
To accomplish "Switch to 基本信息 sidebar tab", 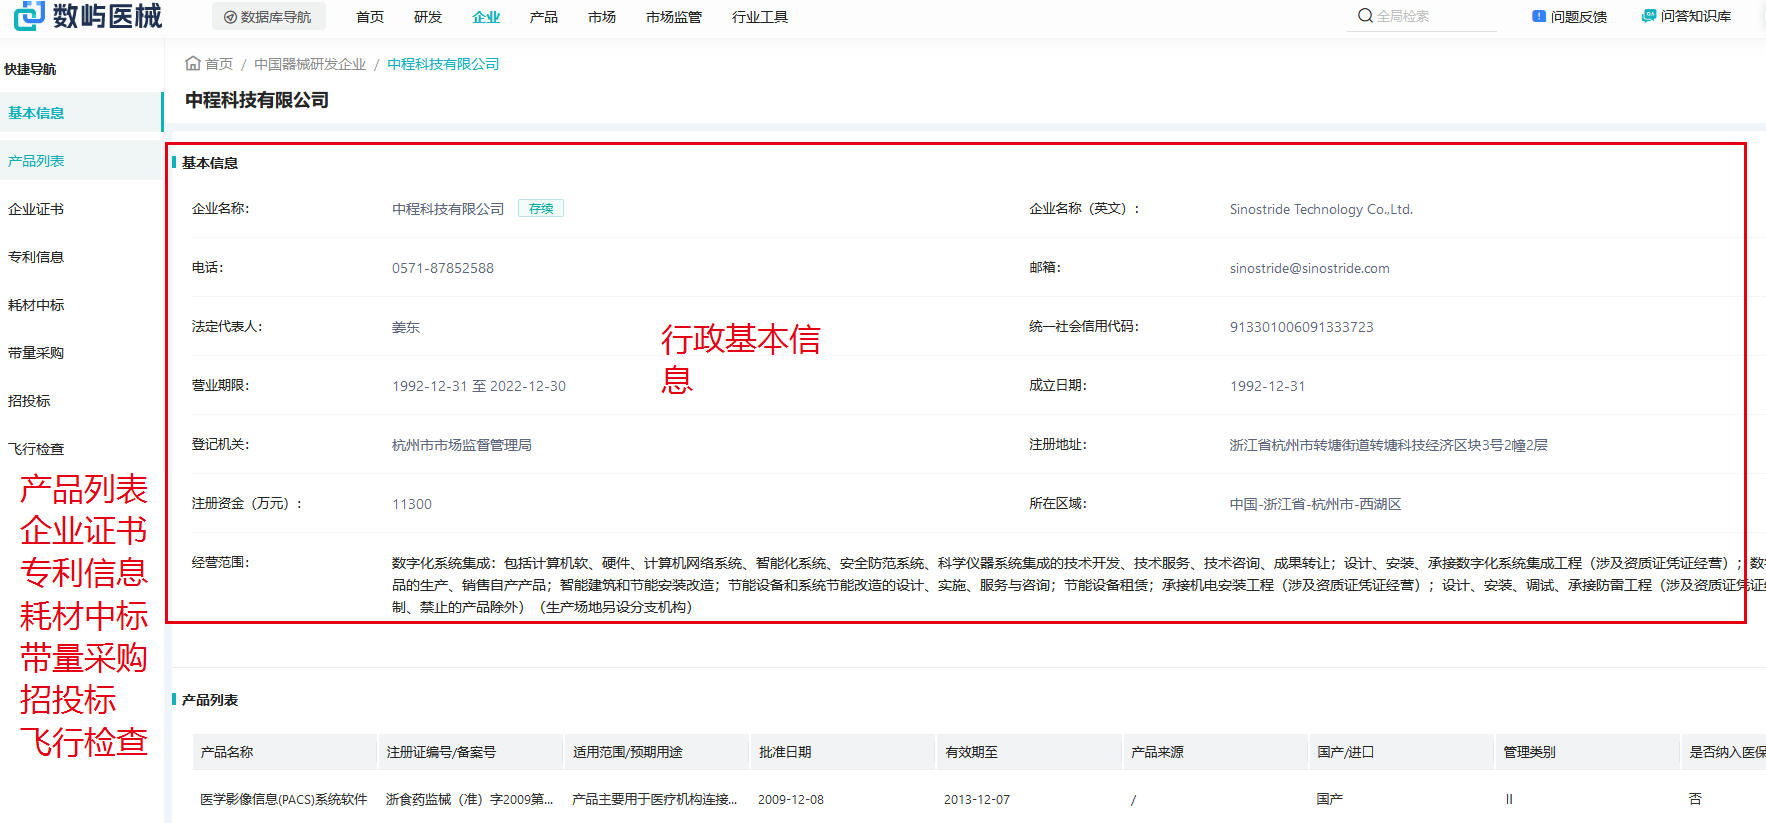I will (x=36, y=113).
